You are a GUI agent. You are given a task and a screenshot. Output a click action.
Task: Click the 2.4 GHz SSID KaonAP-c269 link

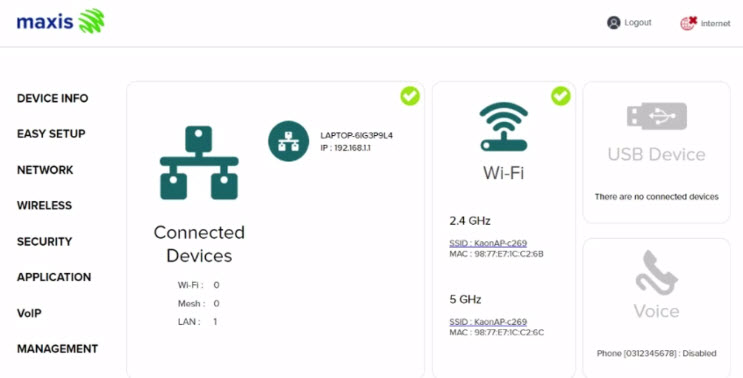(x=488, y=243)
